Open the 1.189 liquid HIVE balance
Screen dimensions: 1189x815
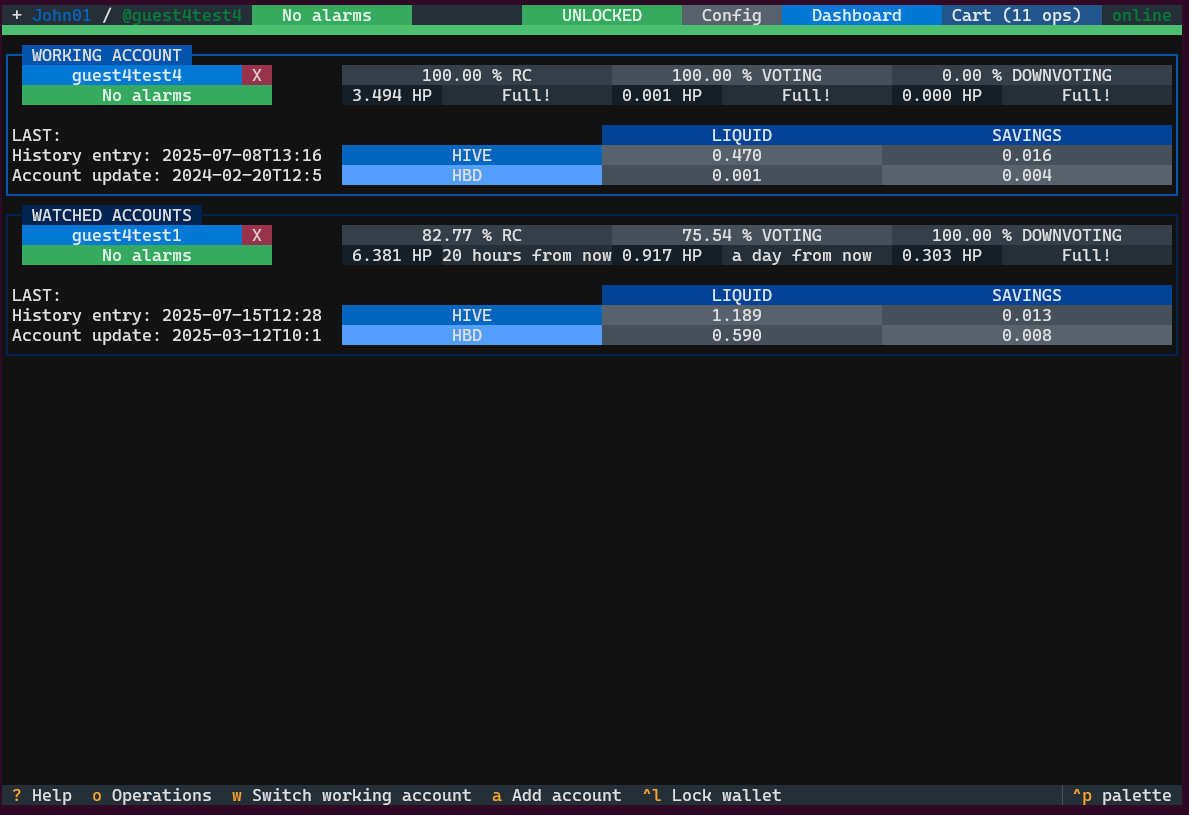point(742,315)
